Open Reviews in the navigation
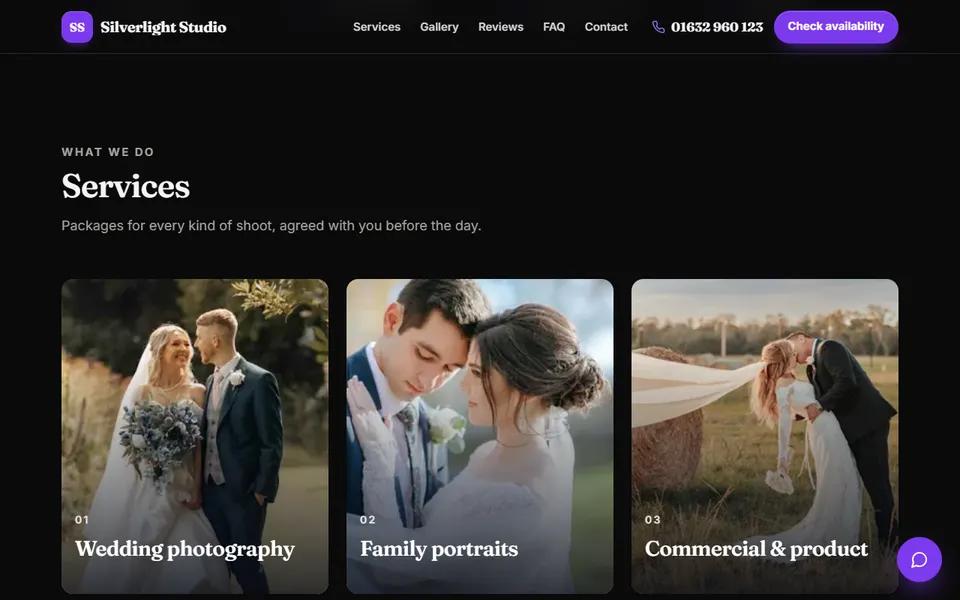 pos(500,27)
